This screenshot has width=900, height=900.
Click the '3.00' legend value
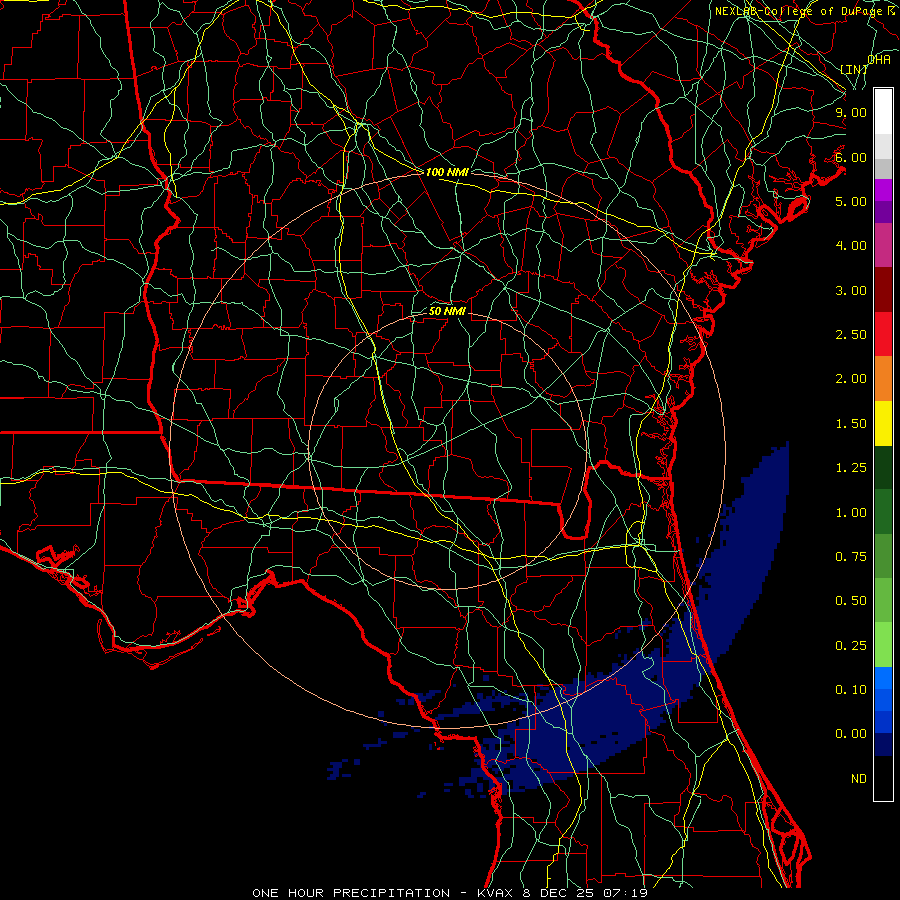(x=851, y=290)
